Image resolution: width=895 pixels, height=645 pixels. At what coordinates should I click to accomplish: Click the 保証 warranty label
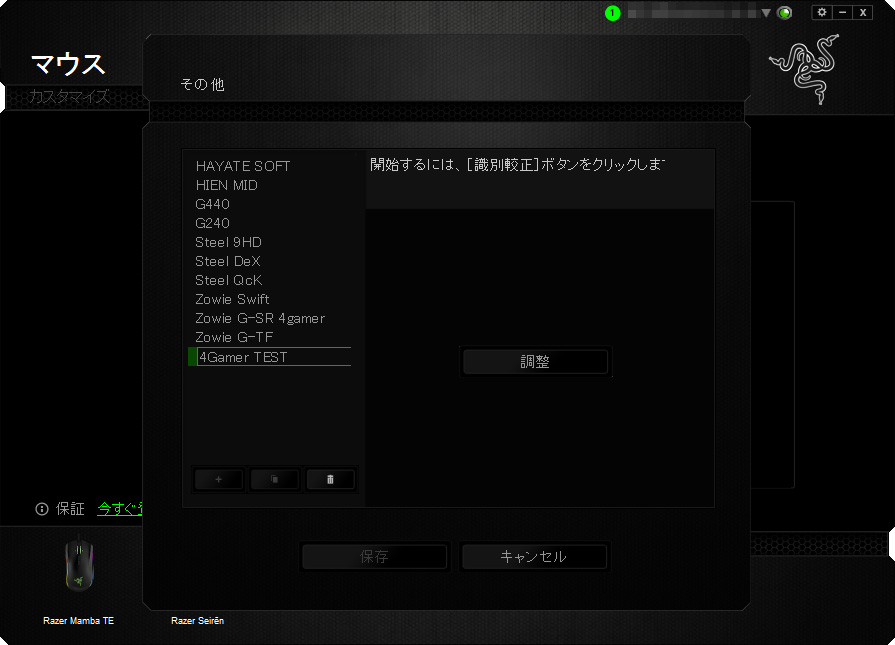70,509
